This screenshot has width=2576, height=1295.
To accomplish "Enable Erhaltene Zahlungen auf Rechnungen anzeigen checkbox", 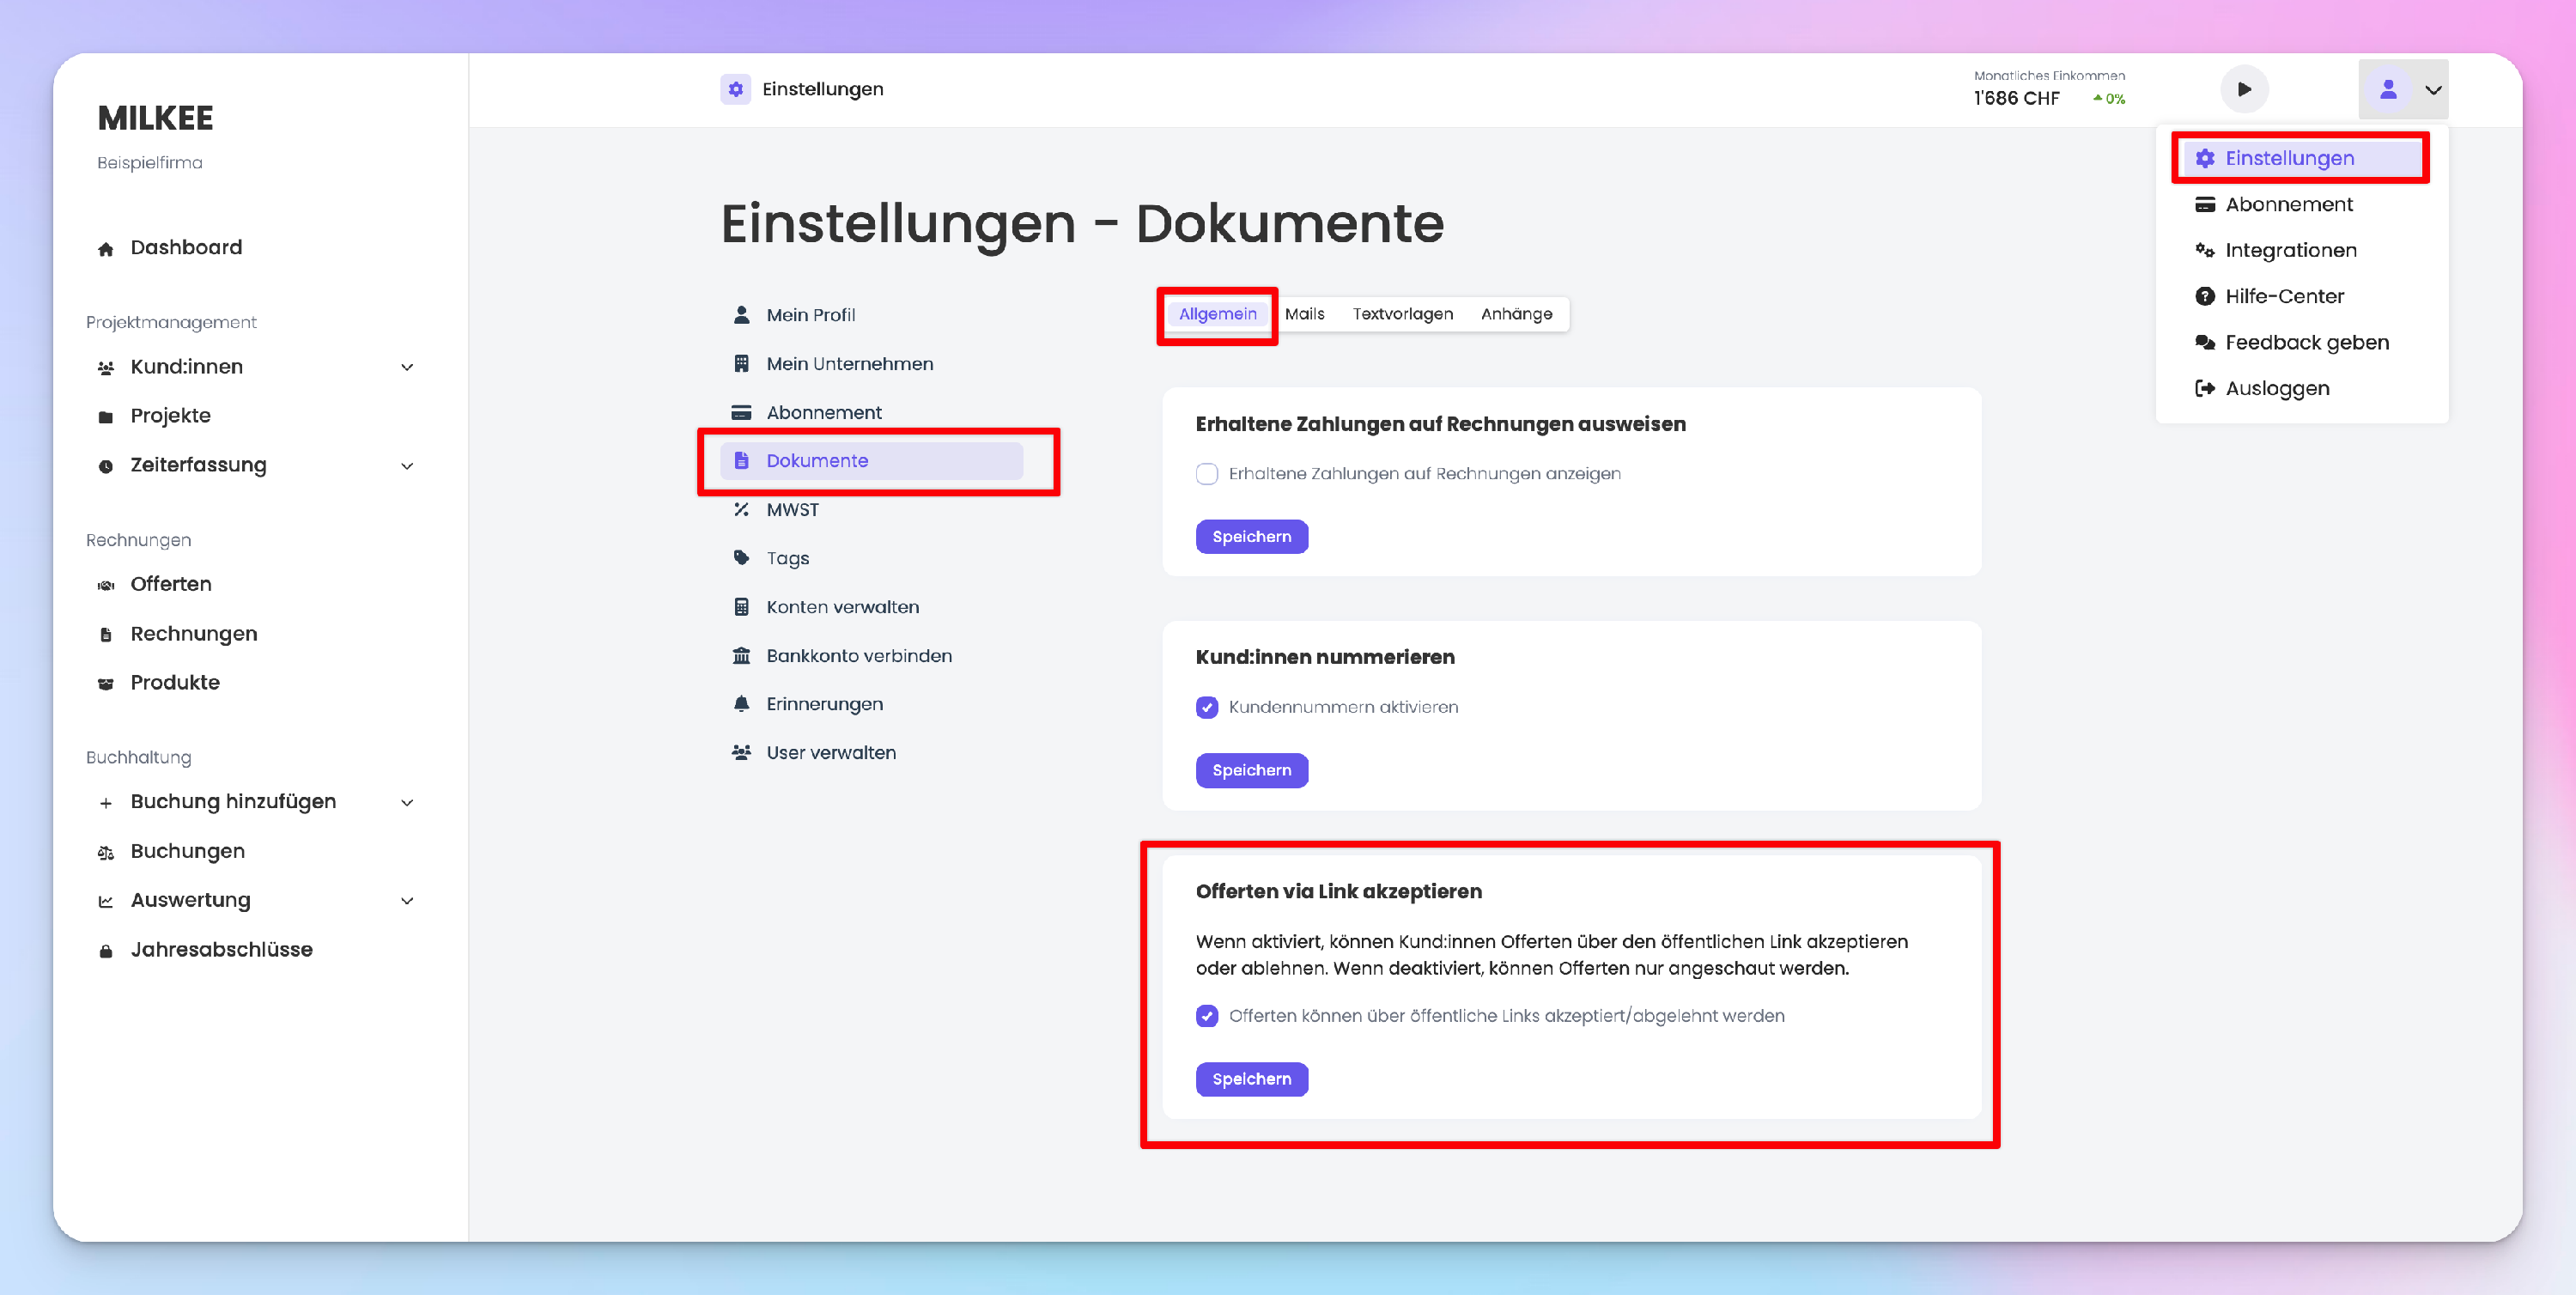I will [x=1207, y=474].
